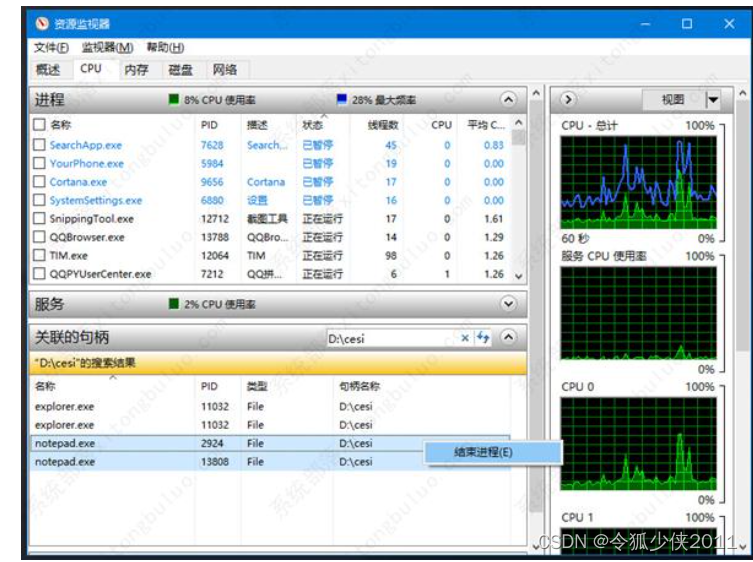Click the D:\cesi handle search field
This screenshot has height=562, width=753.
point(391,338)
